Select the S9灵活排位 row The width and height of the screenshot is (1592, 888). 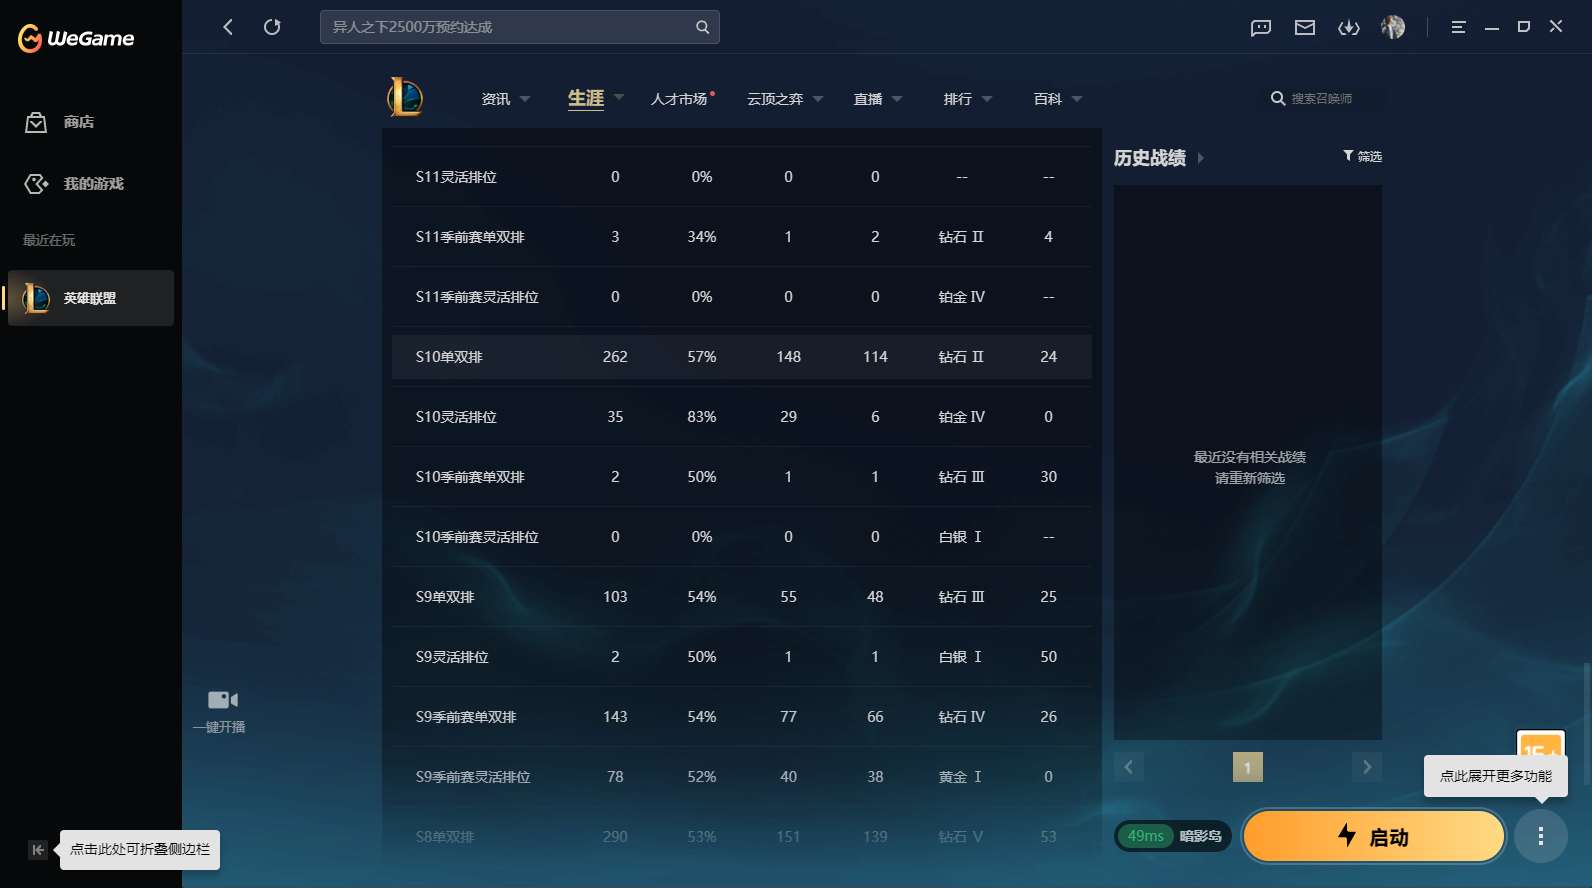click(x=741, y=657)
